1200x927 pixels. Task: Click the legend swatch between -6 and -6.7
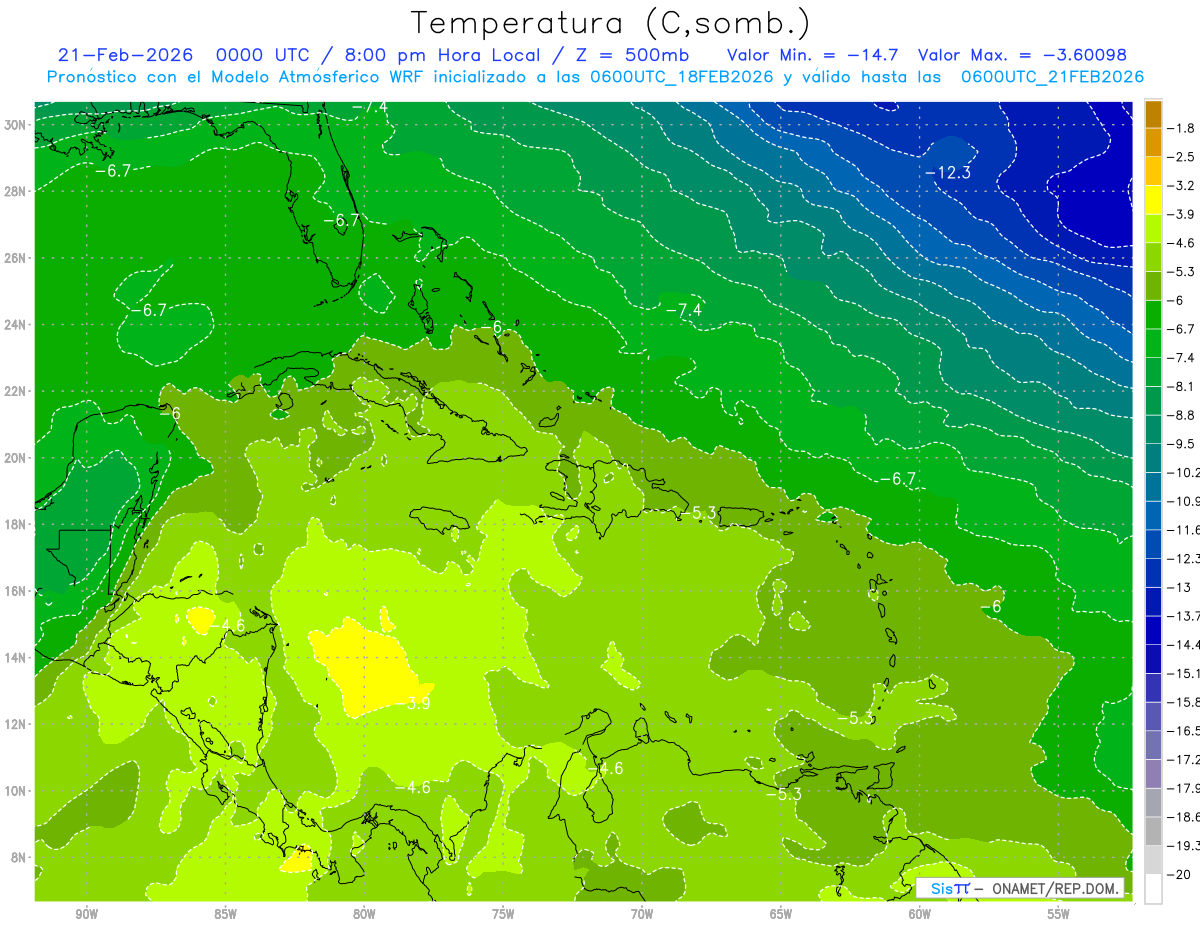(x=1153, y=314)
